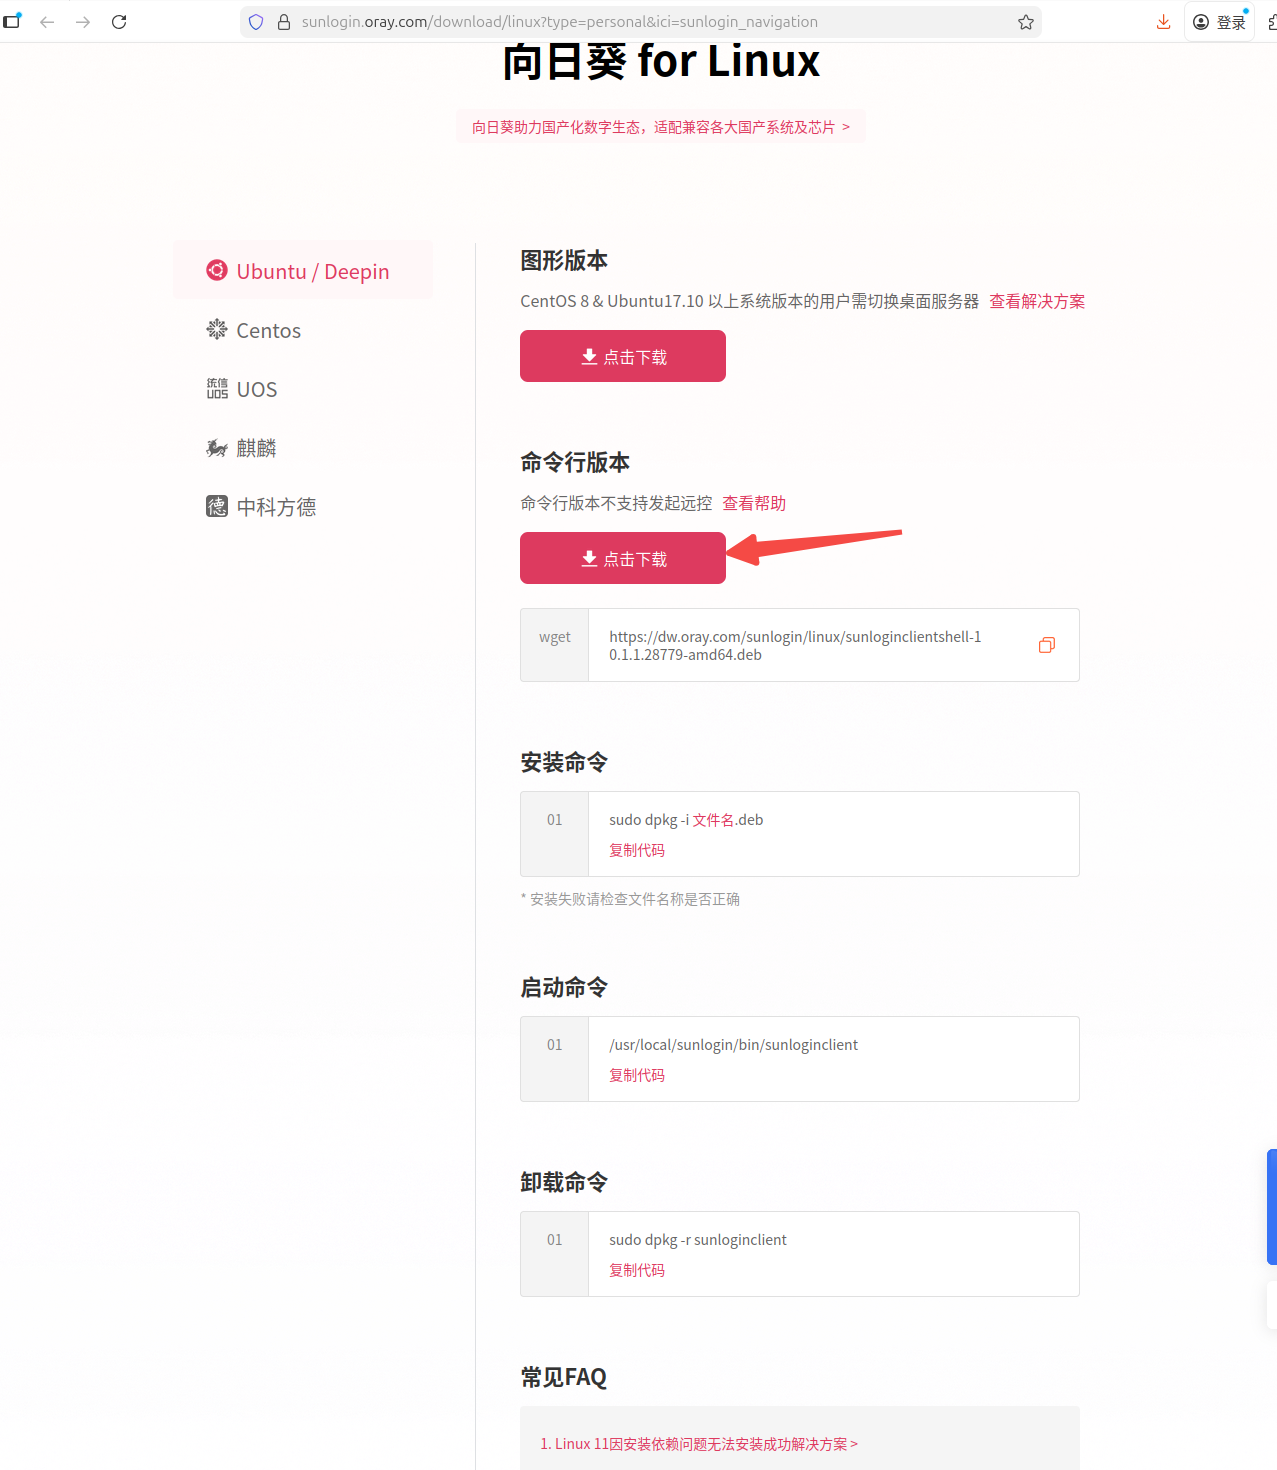1277x1470 pixels.
Task: Open the browser downloads arrow icon
Action: pyautogui.click(x=1163, y=22)
